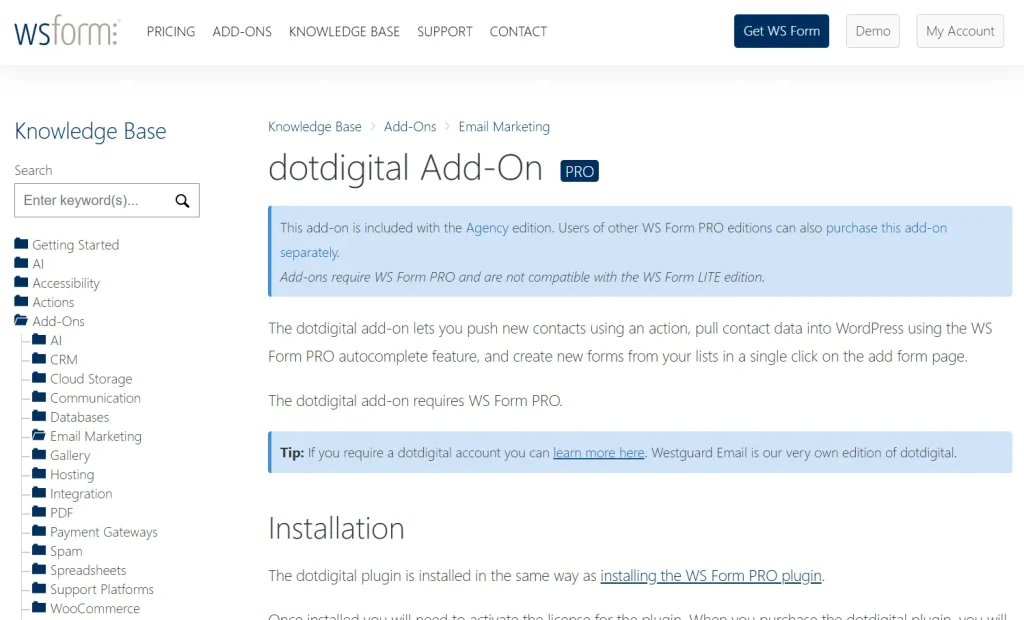Click the Hosting folder icon

click(x=39, y=473)
